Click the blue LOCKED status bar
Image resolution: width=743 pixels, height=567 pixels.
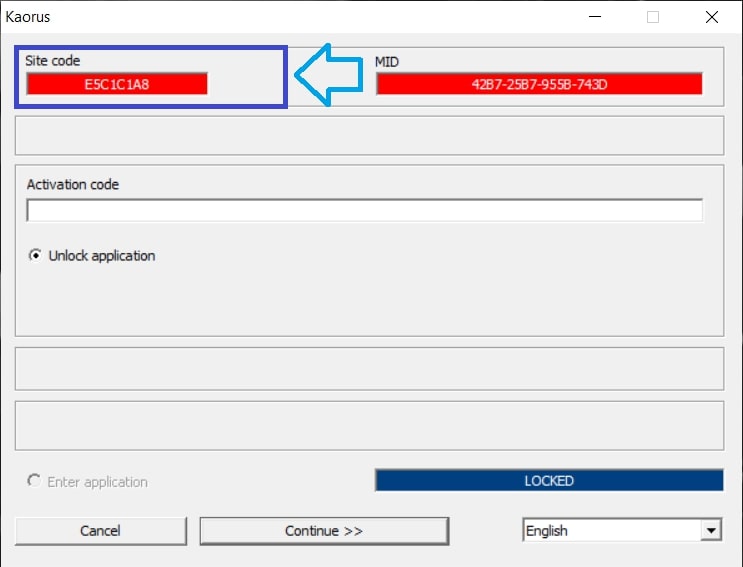(548, 481)
